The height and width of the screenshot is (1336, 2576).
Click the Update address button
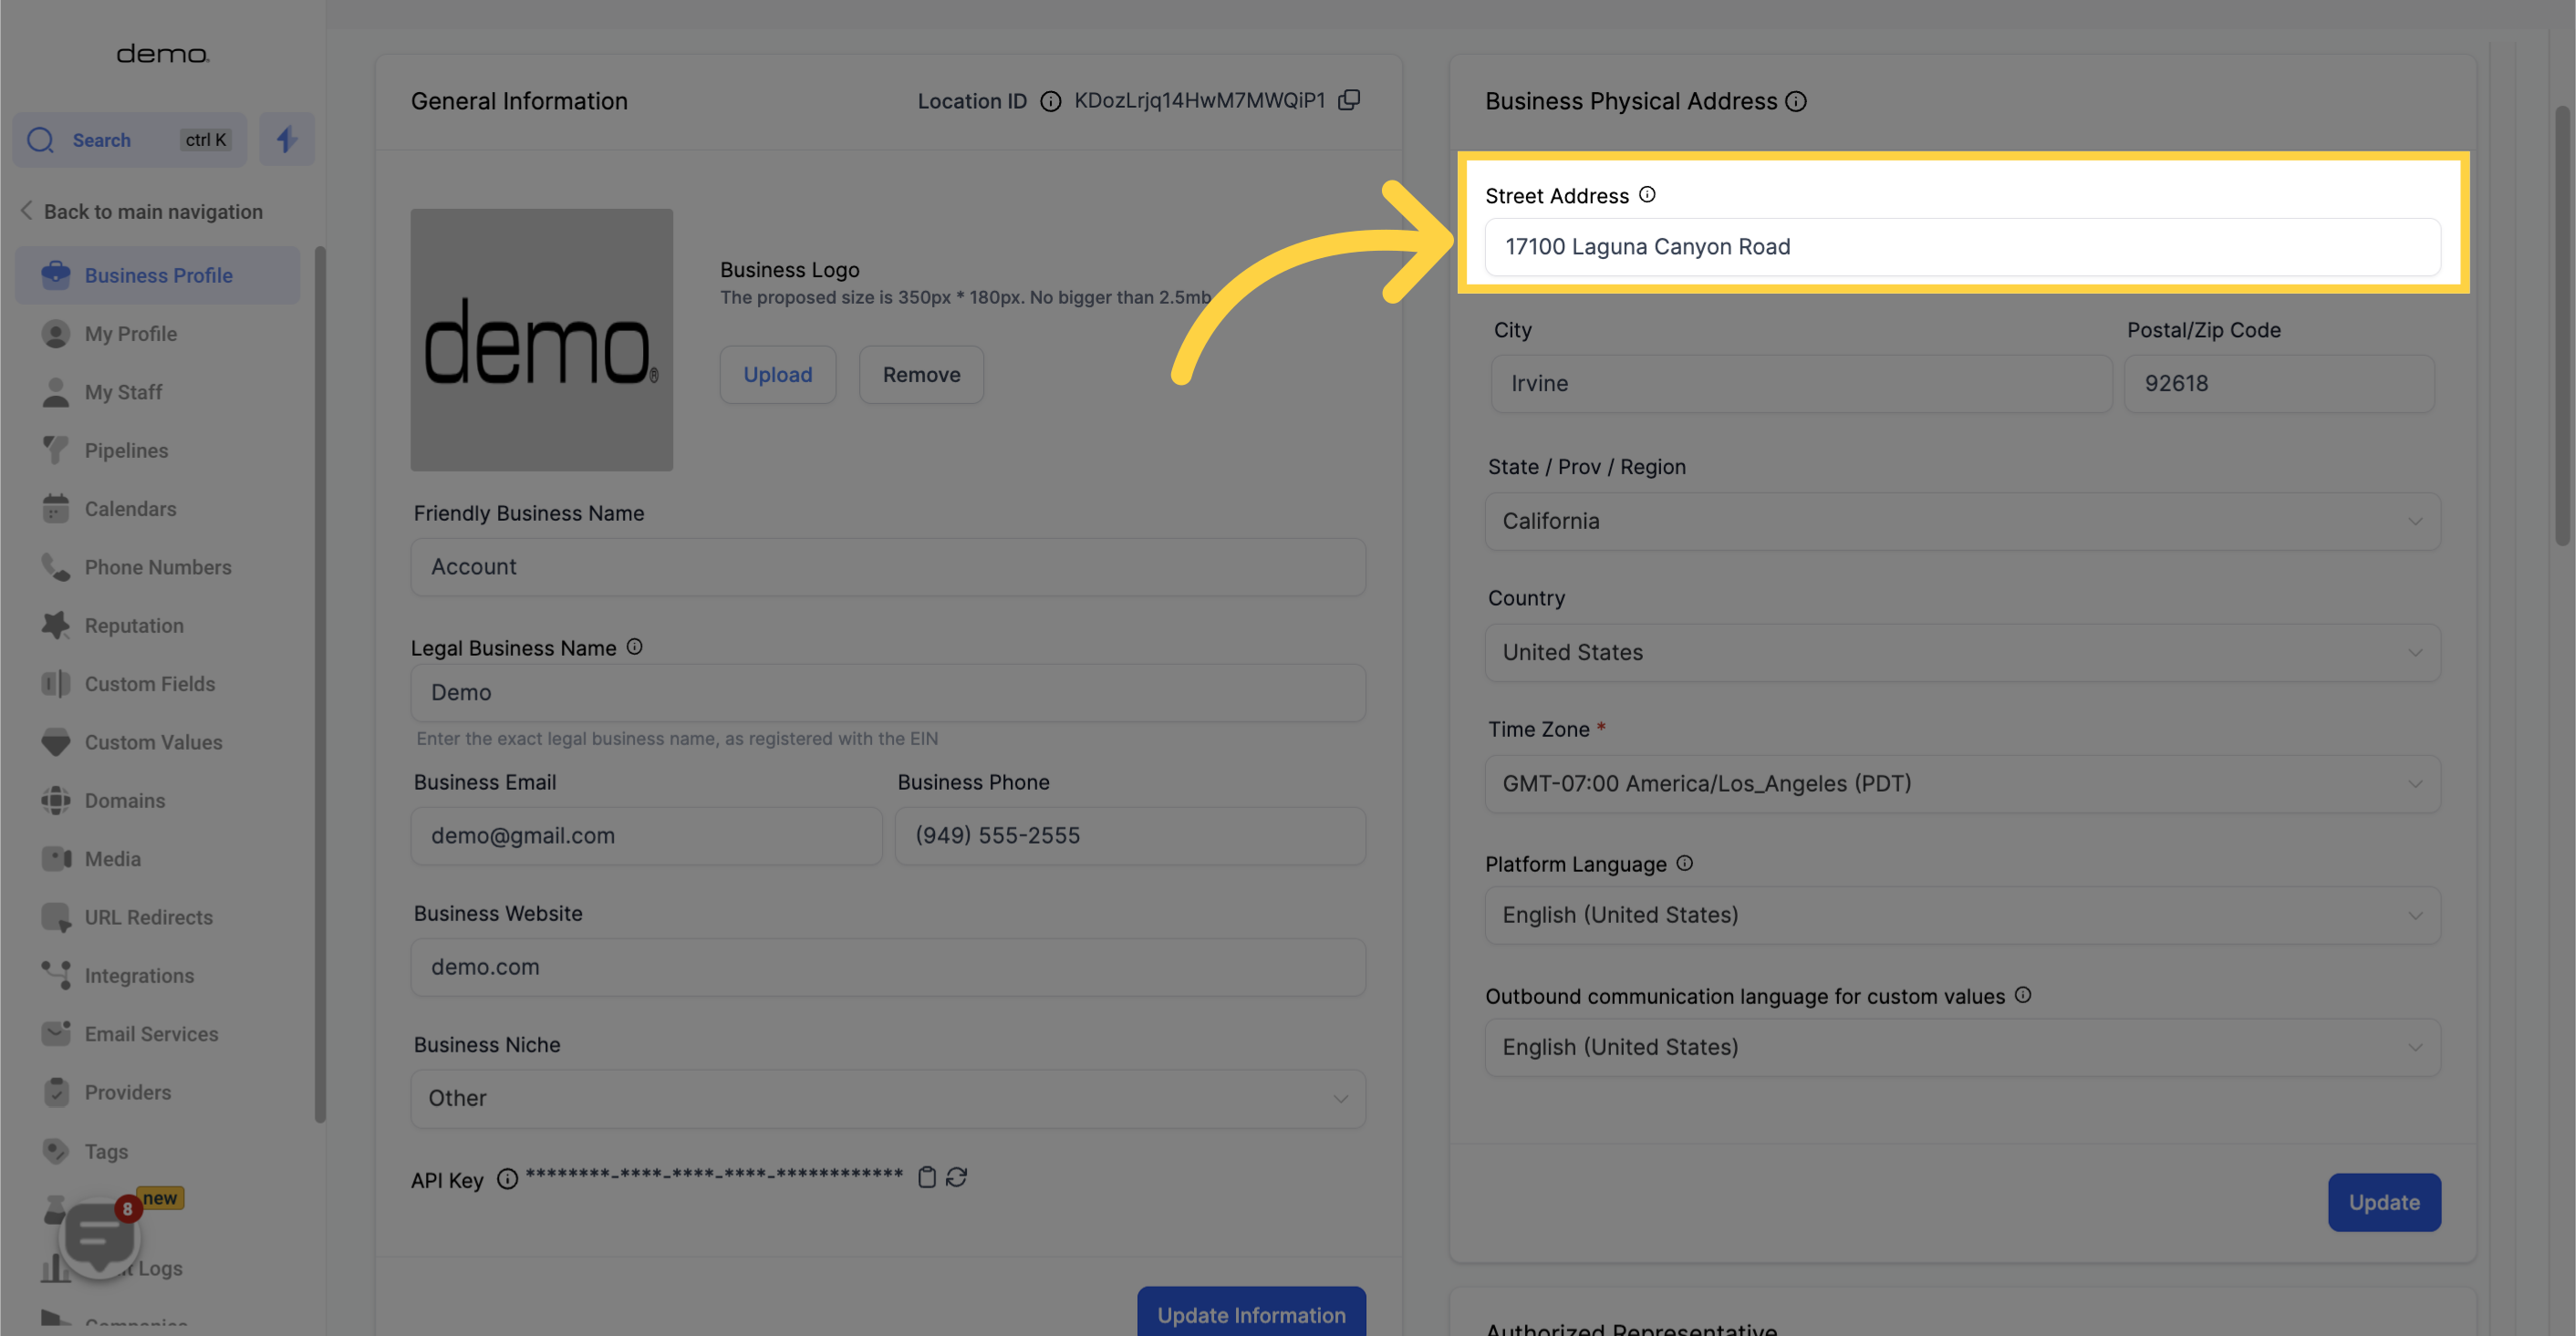[x=2384, y=1202]
